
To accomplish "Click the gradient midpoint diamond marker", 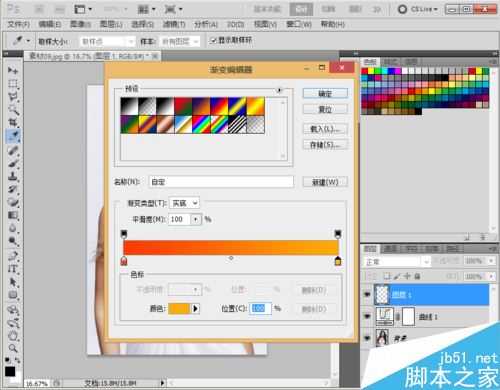I will point(231,258).
